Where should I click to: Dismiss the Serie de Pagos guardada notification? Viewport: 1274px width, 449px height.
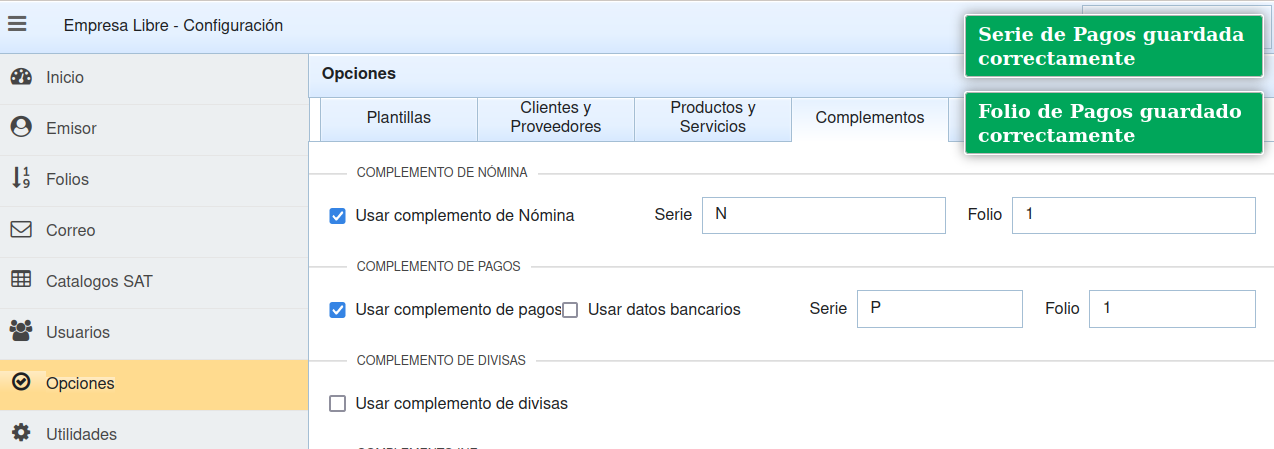coord(1113,47)
